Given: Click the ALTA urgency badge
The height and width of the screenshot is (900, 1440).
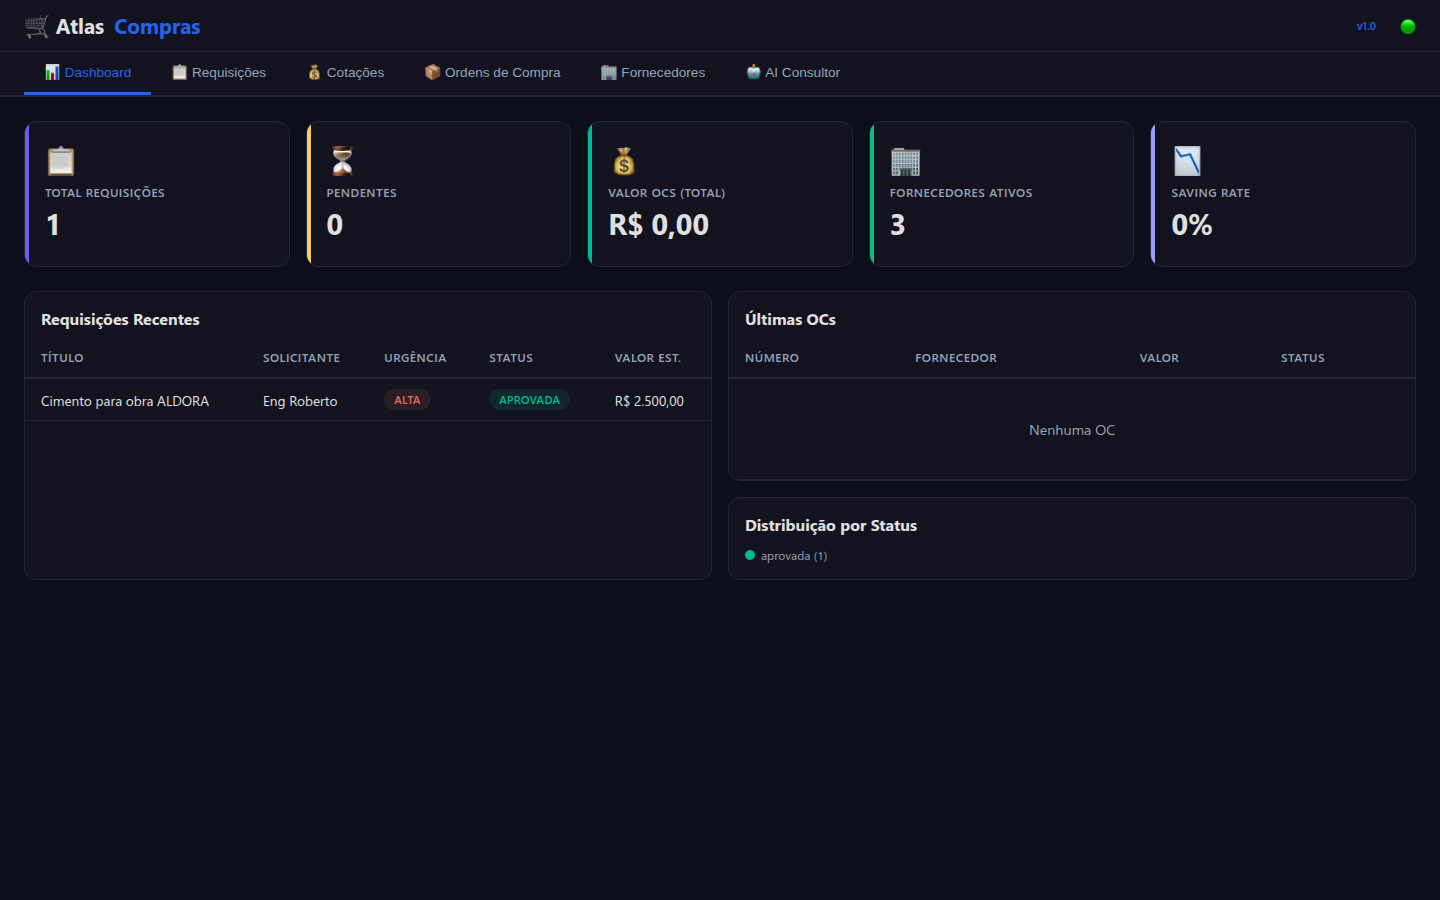Looking at the screenshot, I should tap(407, 400).
